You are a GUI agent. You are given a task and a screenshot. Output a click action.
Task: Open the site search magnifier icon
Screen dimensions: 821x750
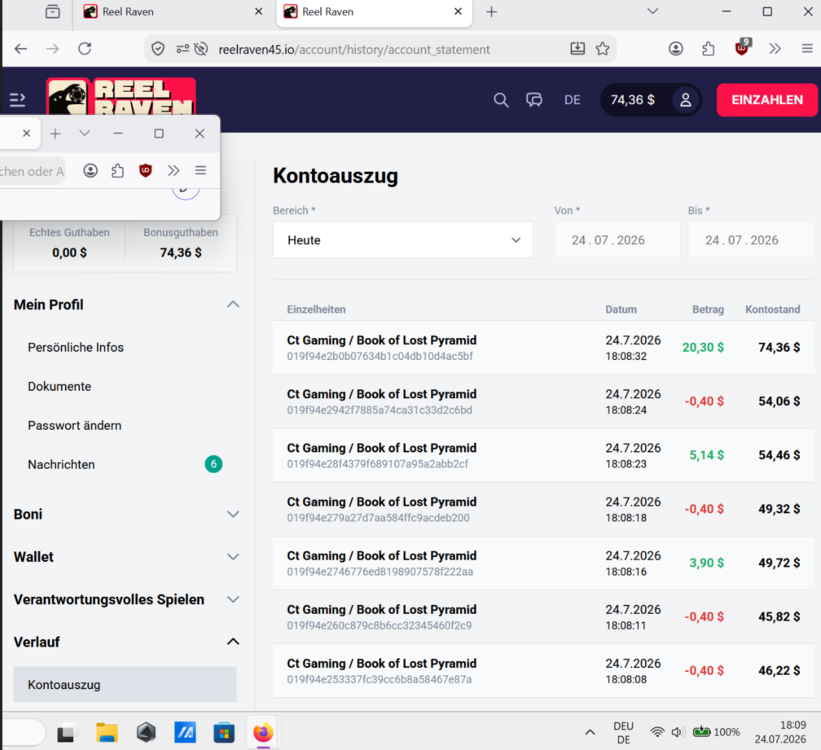501,100
